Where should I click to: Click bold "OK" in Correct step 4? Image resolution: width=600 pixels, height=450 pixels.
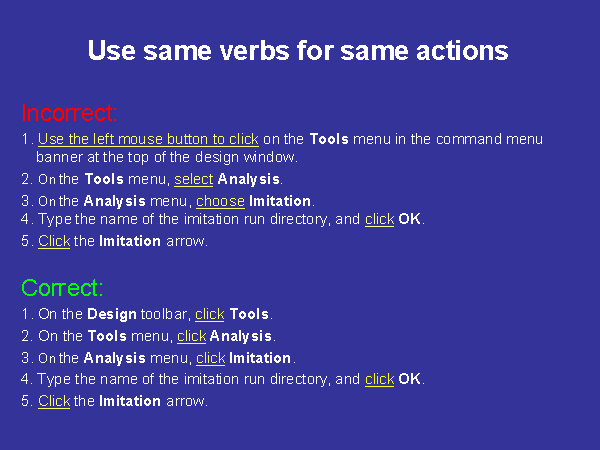pos(410,379)
